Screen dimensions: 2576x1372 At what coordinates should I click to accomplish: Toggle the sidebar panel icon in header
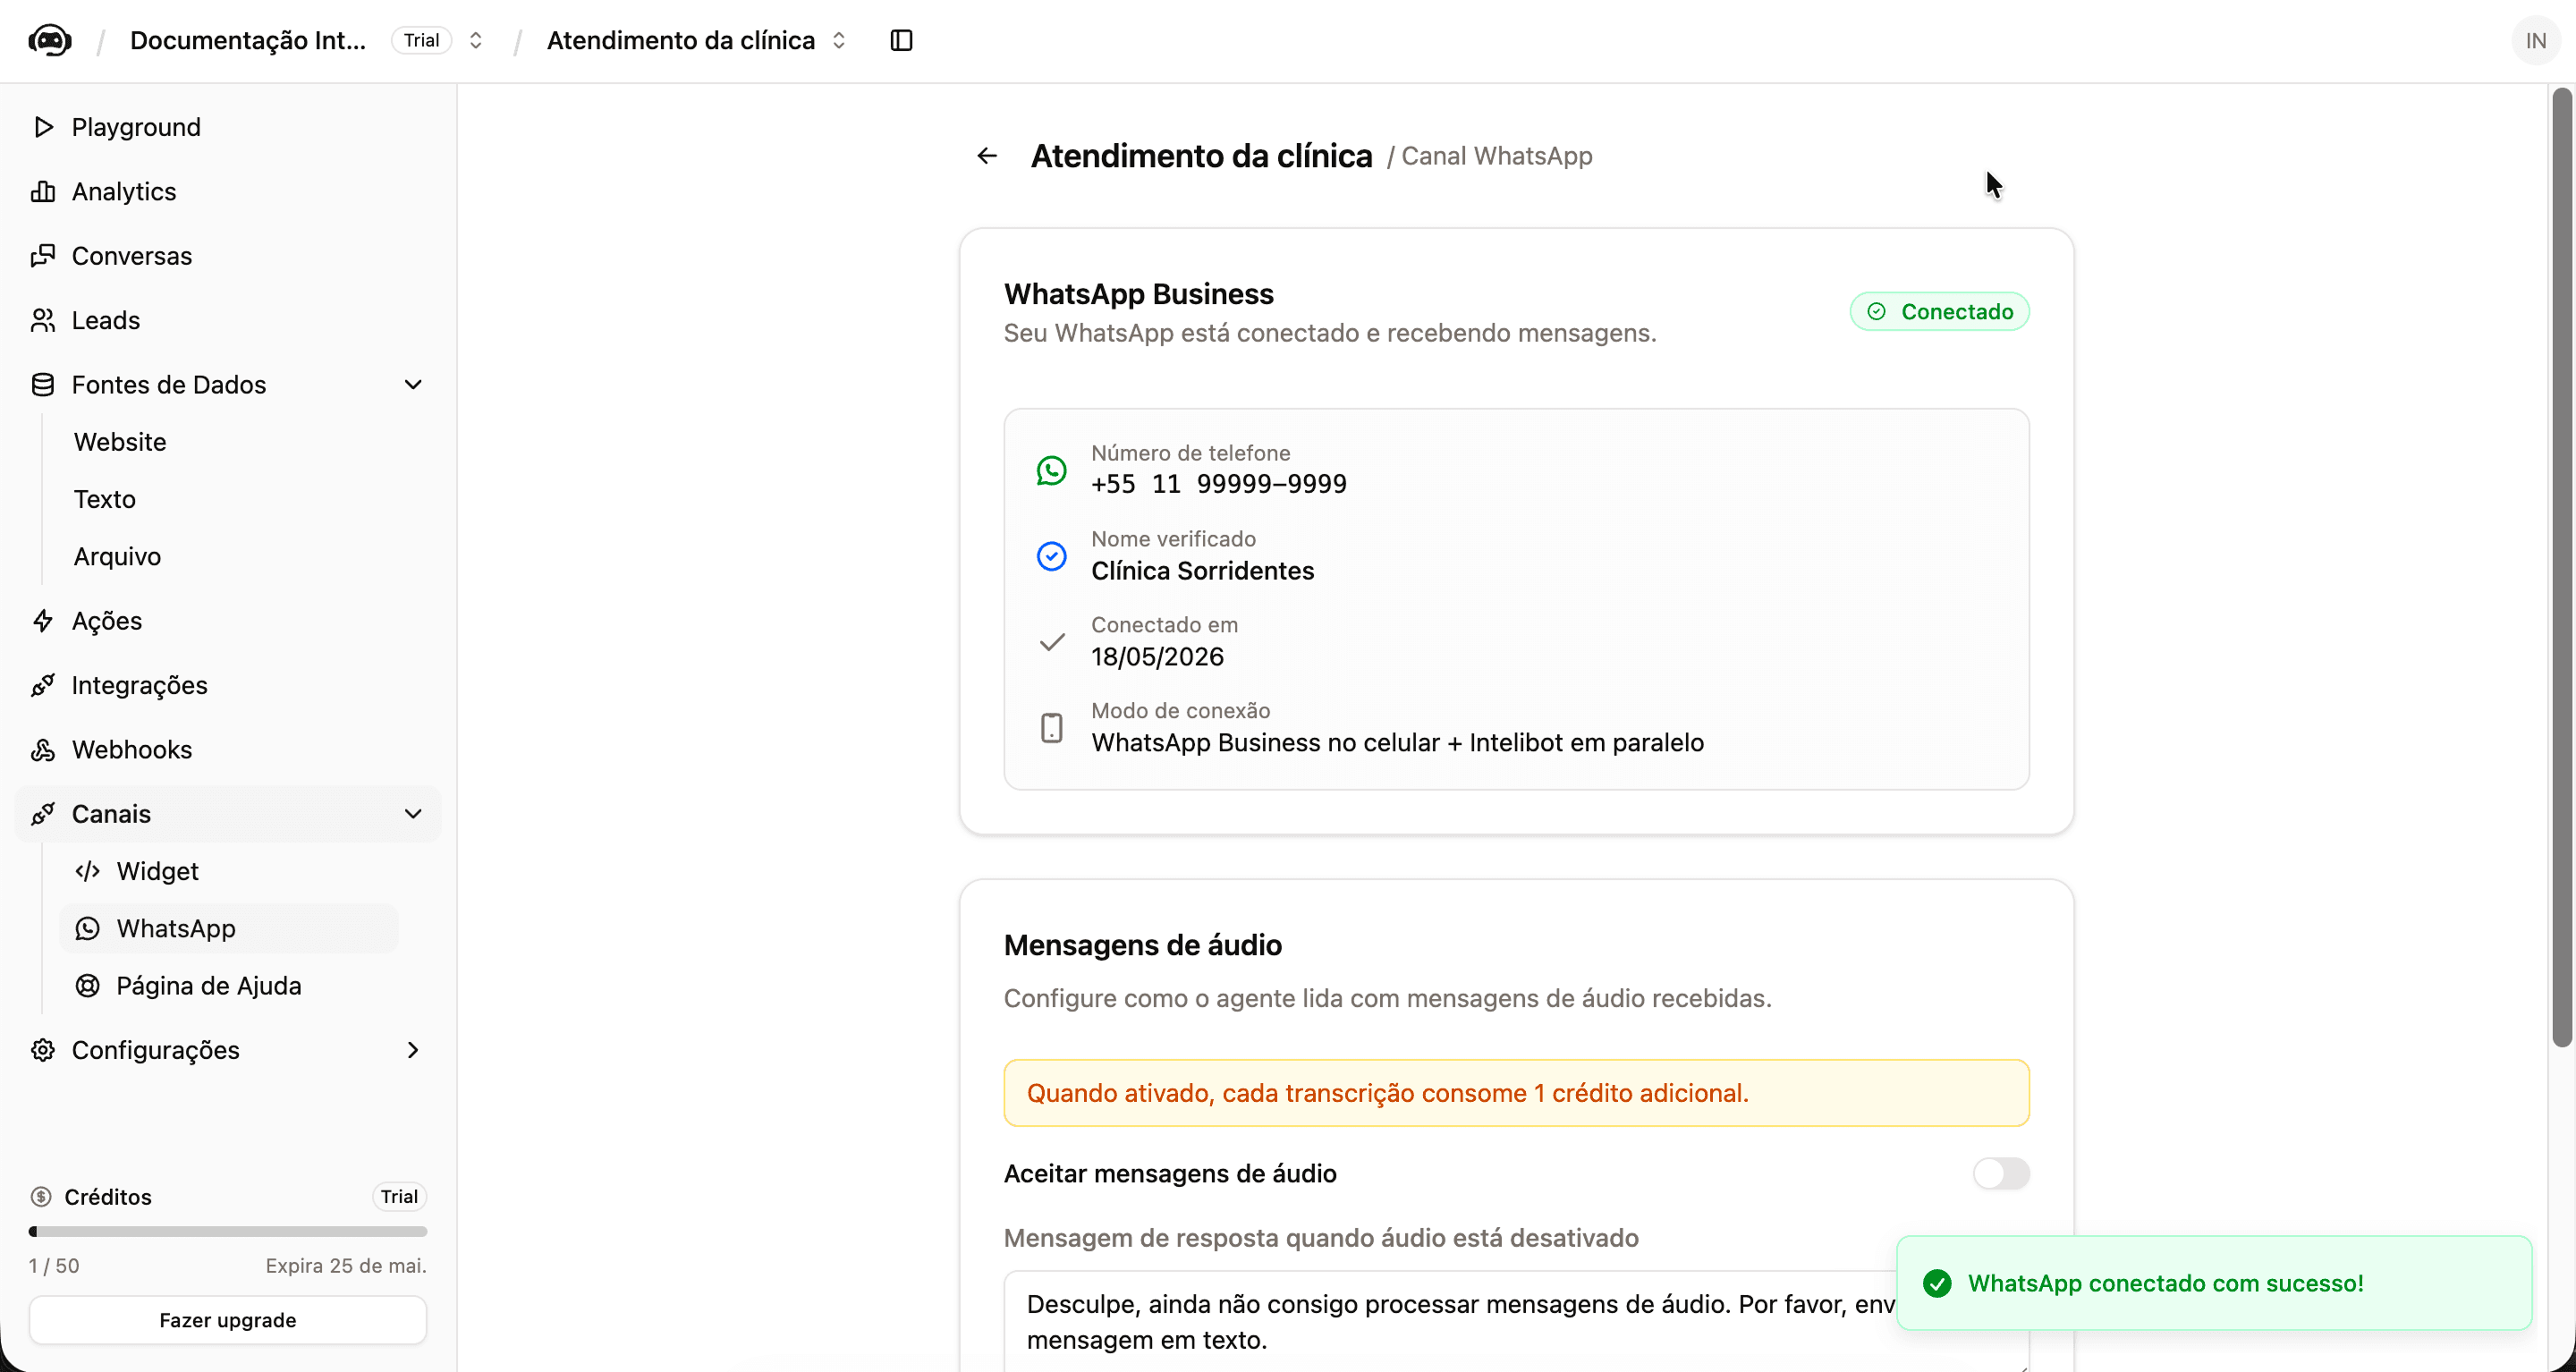point(901,40)
